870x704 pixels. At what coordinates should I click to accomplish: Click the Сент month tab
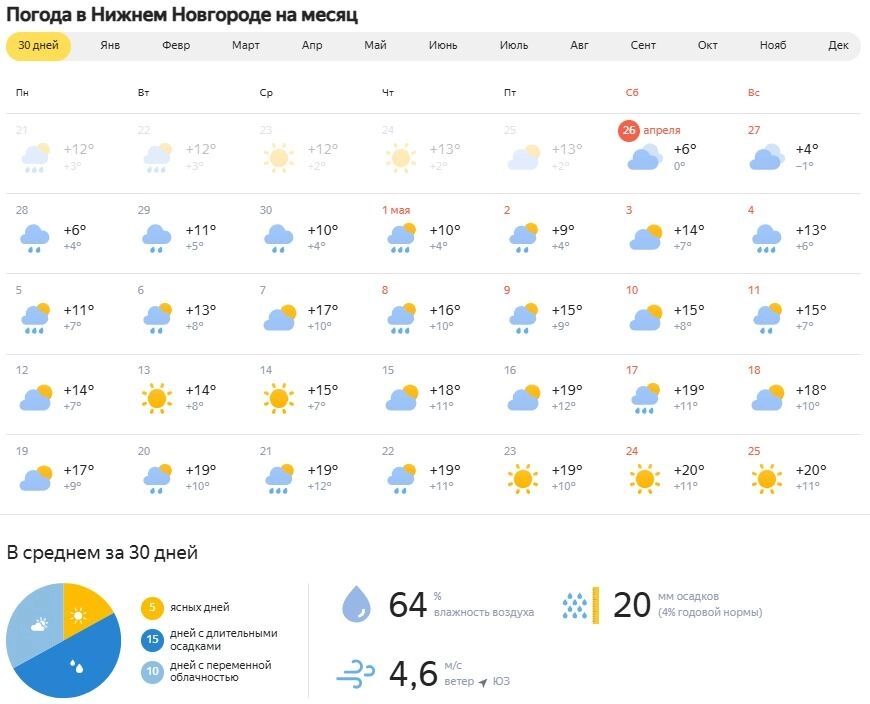coord(643,46)
